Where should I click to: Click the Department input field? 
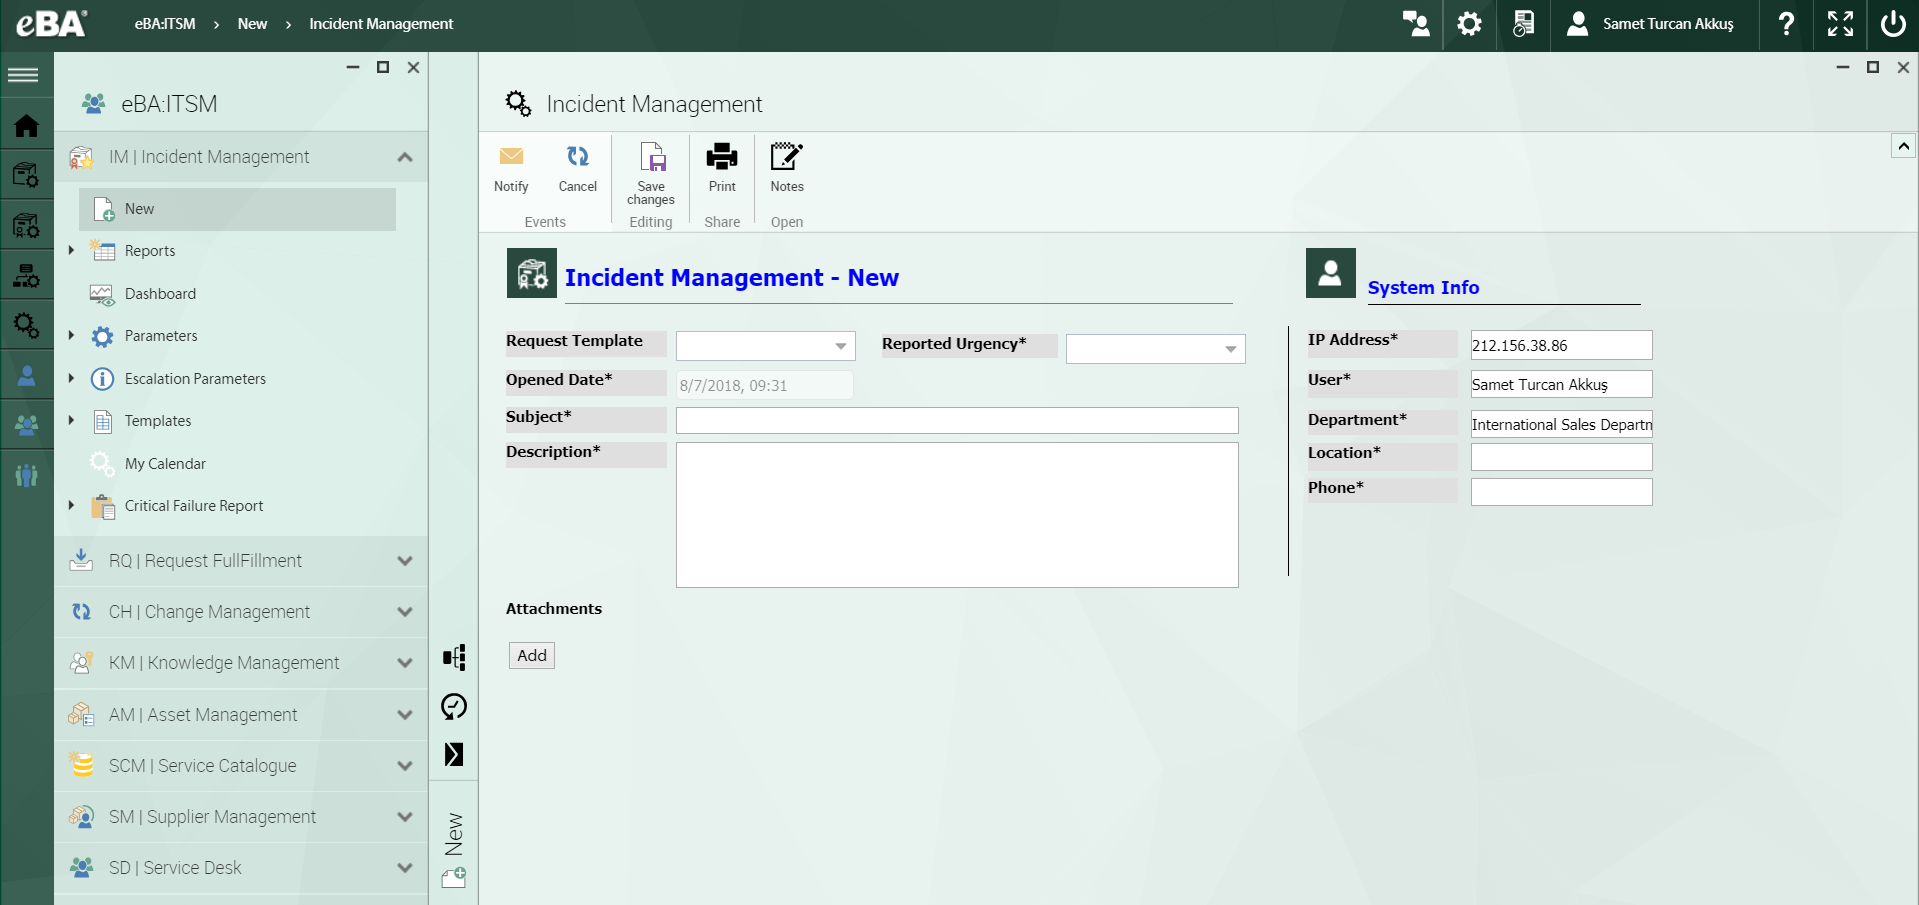click(x=1562, y=424)
